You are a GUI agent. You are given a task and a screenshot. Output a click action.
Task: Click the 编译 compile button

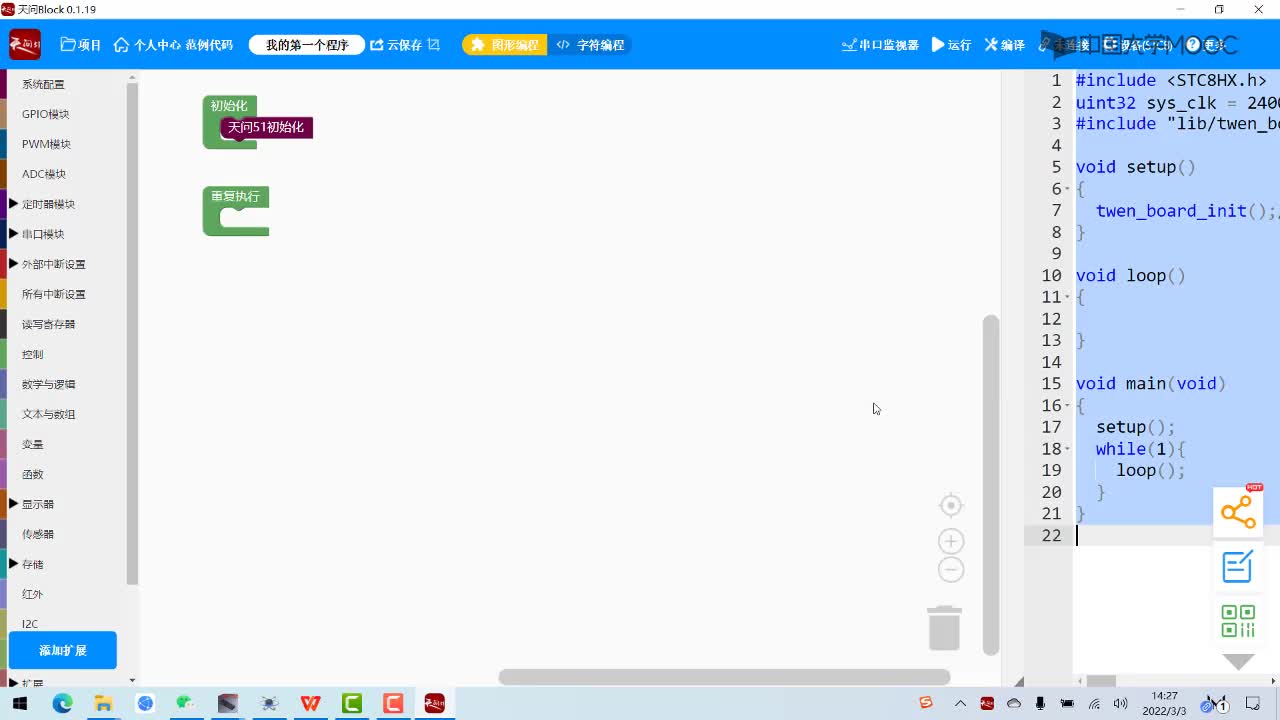point(1005,45)
